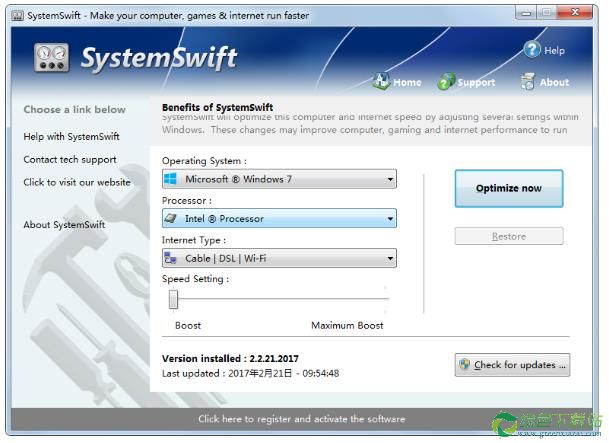Open the Support menu item
Screen dimensions: 609x443
pos(476,83)
